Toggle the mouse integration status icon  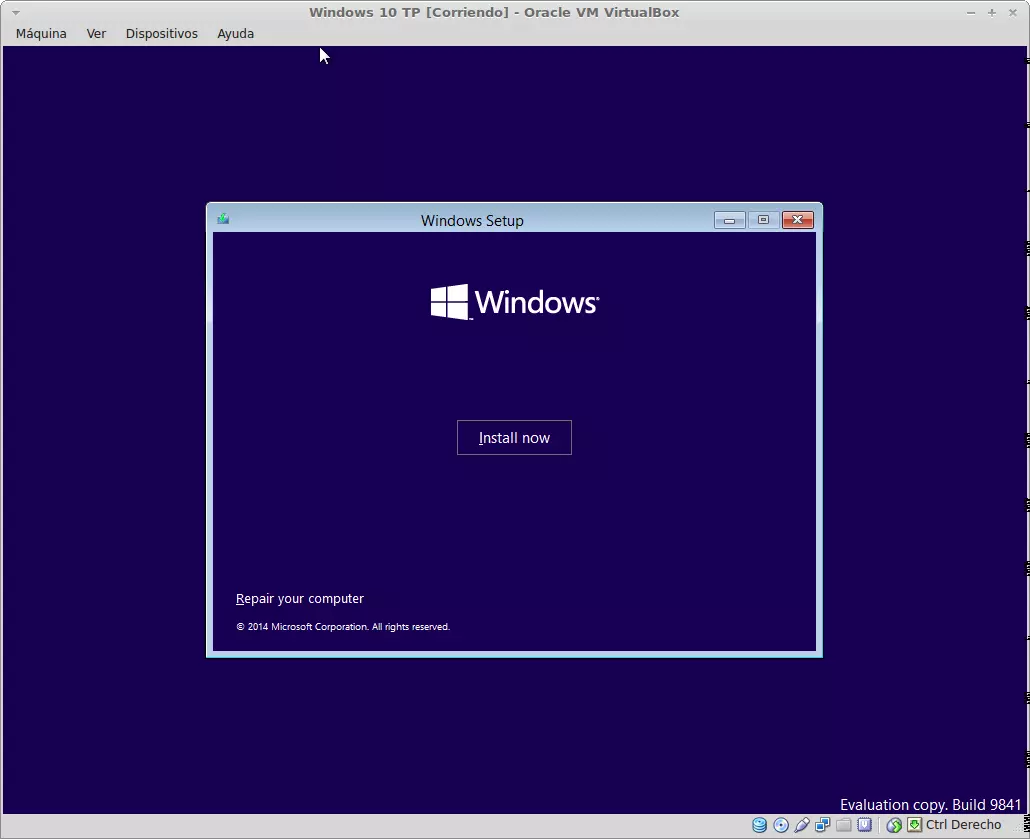[894, 825]
